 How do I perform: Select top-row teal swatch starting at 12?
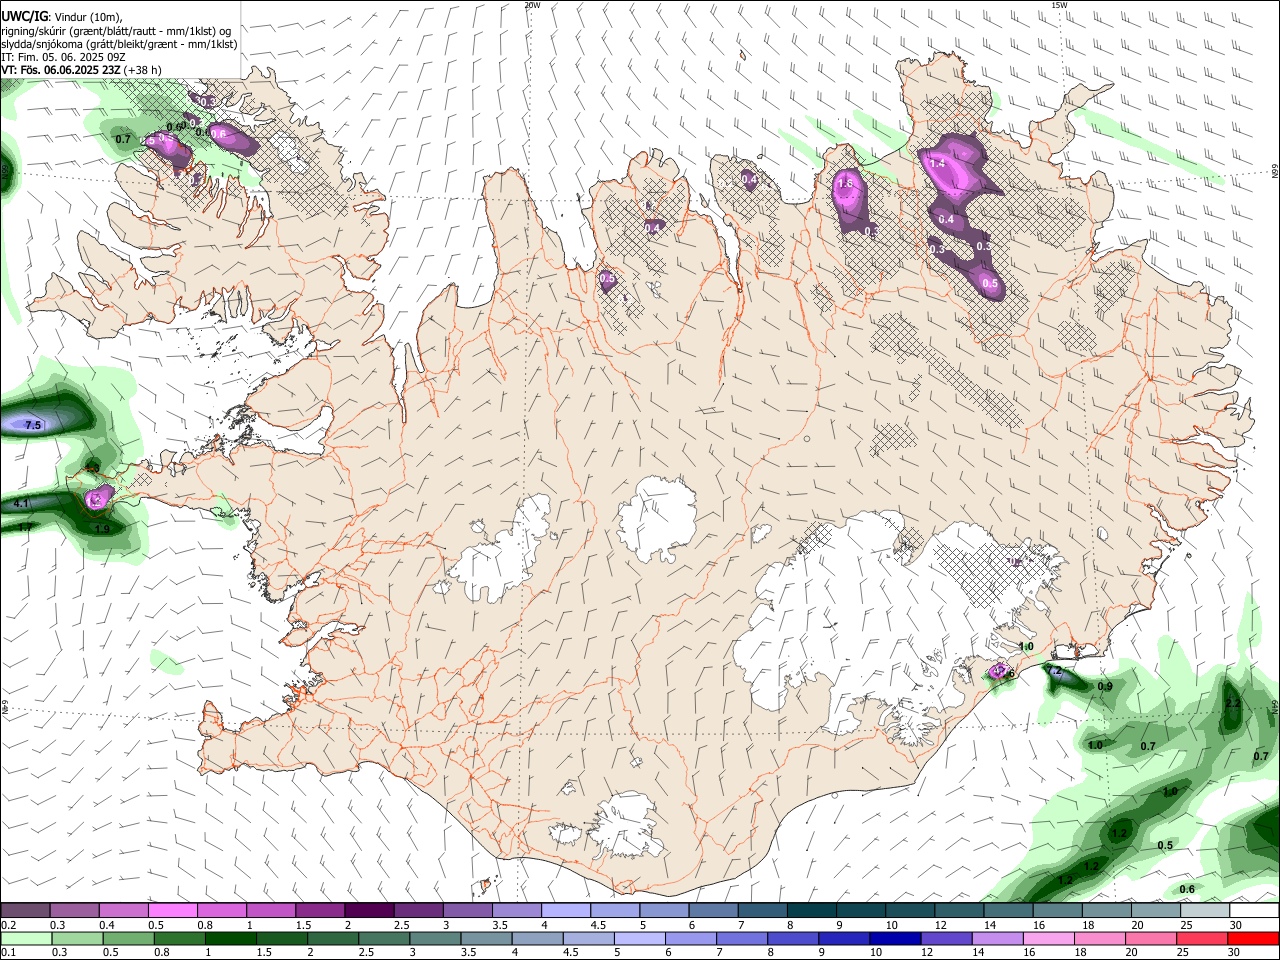tap(959, 911)
